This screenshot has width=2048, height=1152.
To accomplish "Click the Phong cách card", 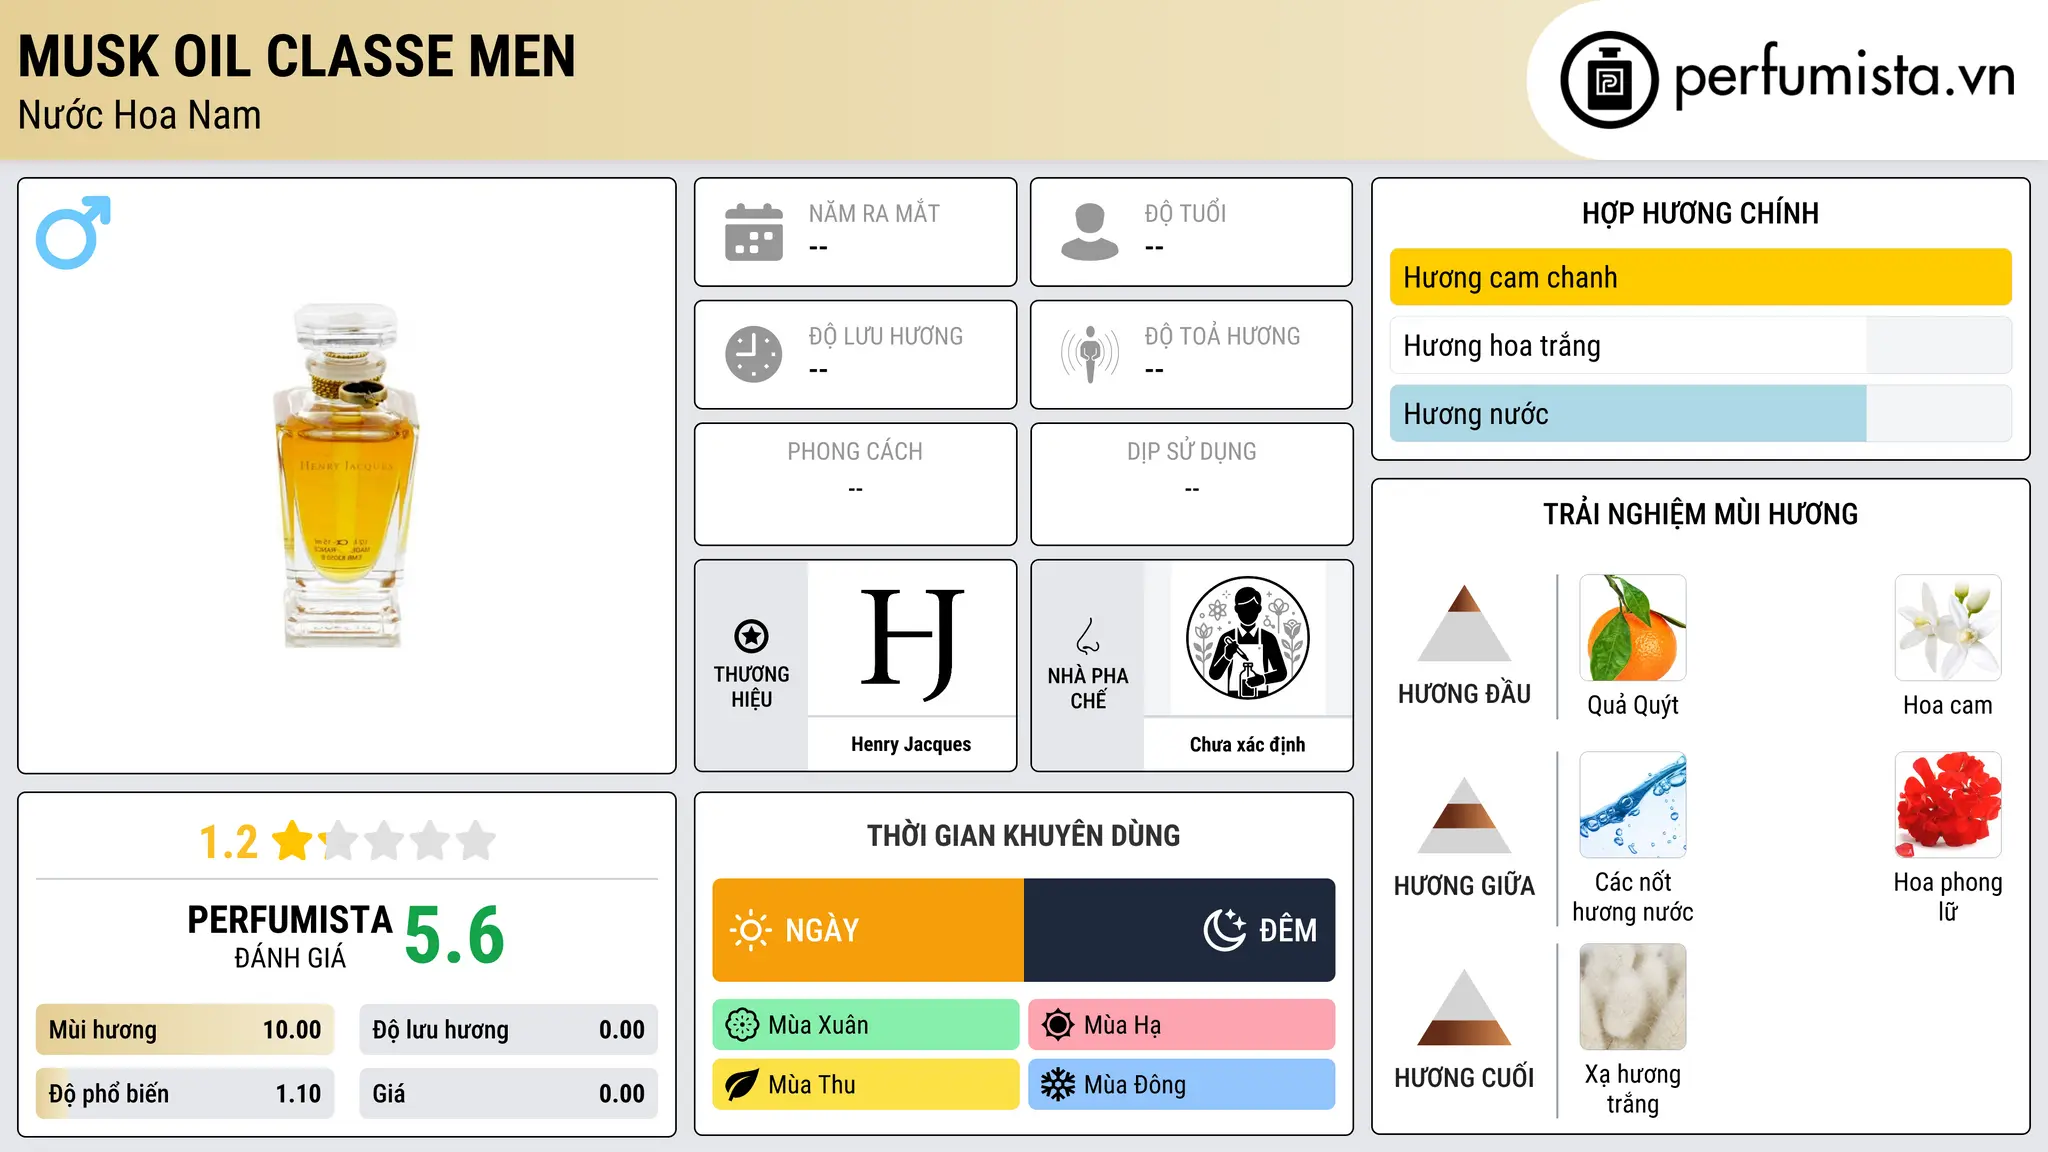I will coord(855,484).
